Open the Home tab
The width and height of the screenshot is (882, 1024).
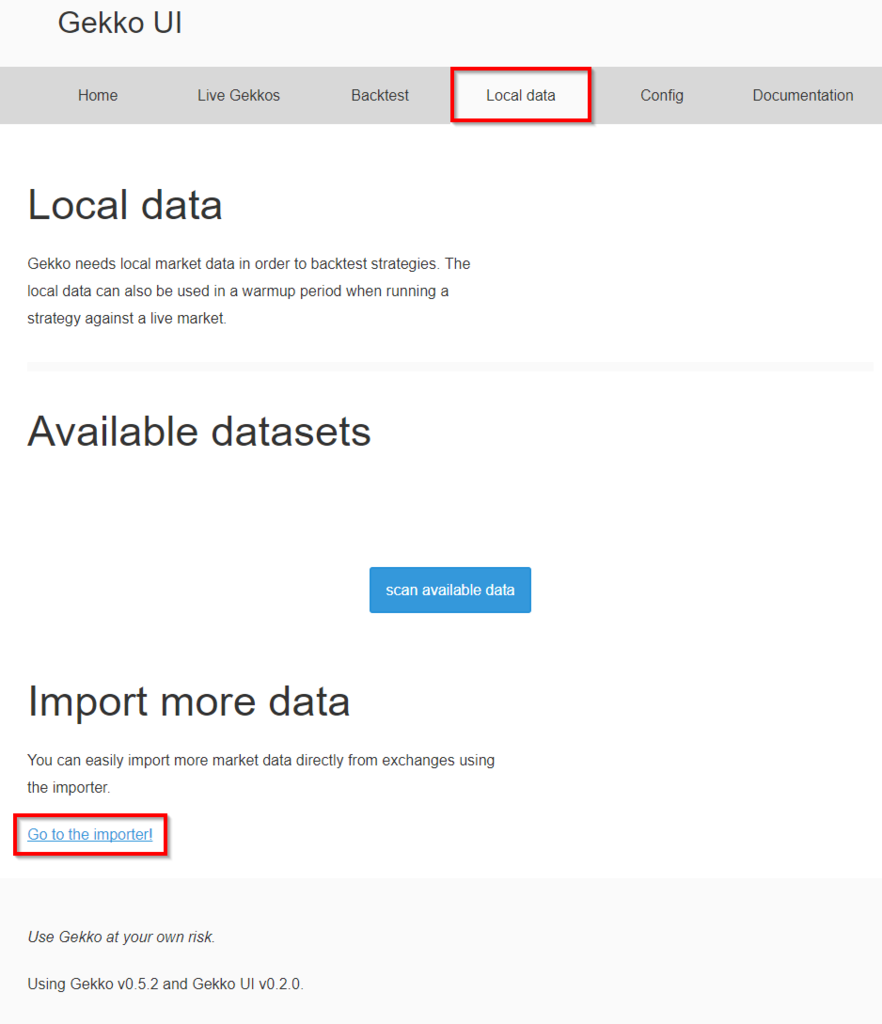pyautogui.click(x=98, y=95)
